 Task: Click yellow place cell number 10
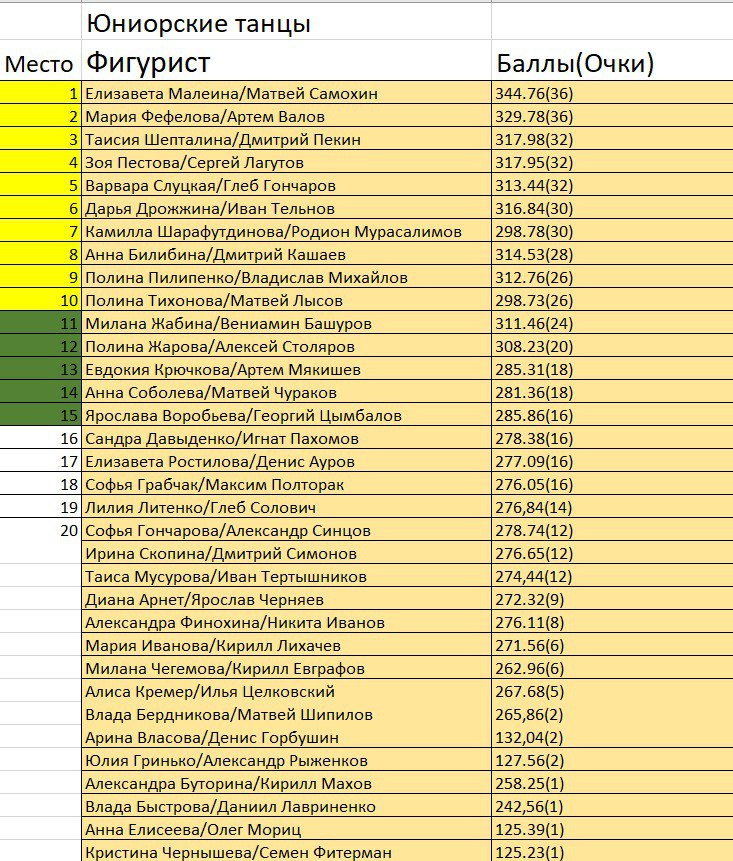click(x=41, y=300)
